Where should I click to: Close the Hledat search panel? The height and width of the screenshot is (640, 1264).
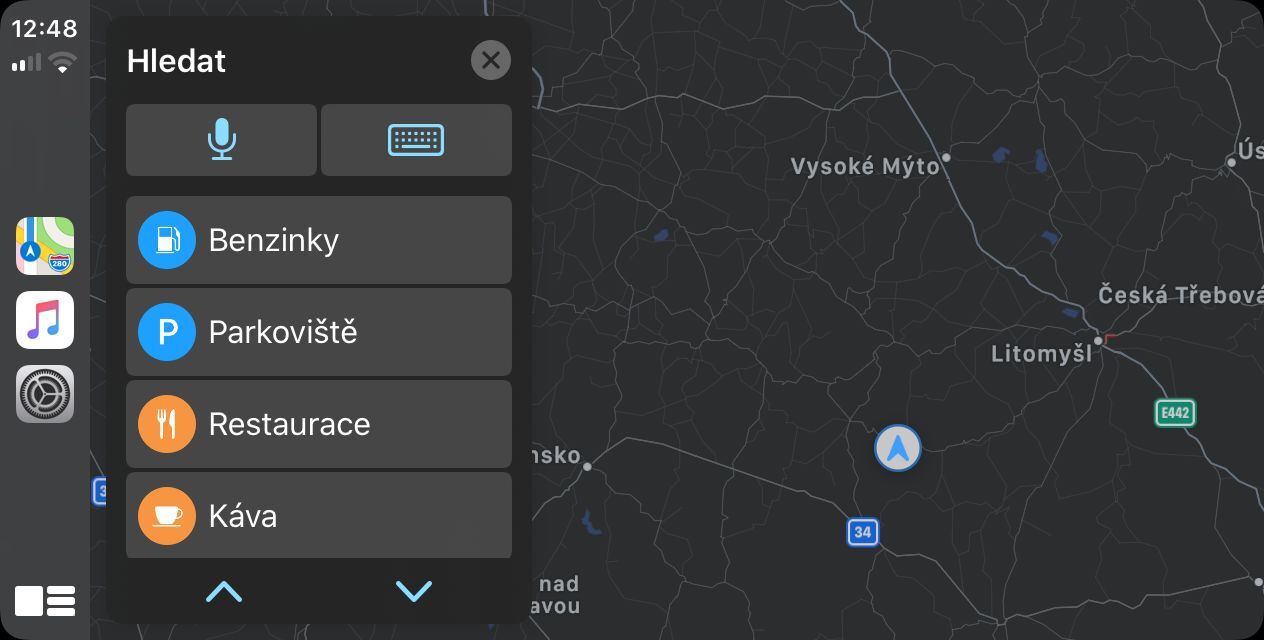coord(490,61)
